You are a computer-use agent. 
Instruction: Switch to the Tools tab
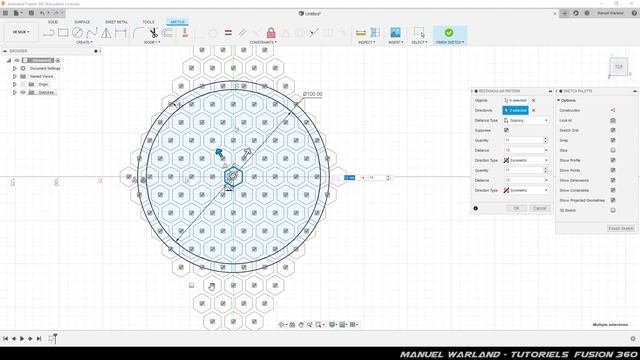pyautogui.click(x=148, y=22)
